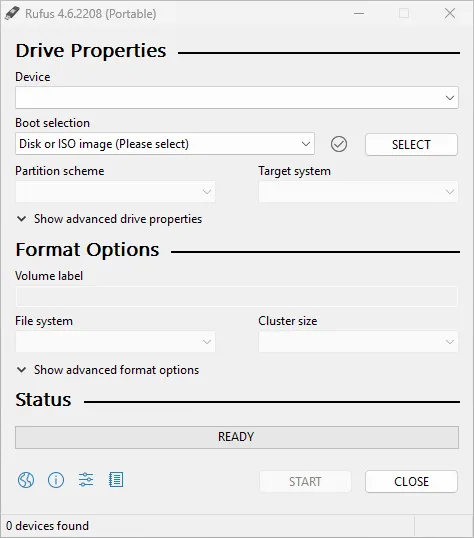
Task: Click the 'Device' label
Action: [x=33, y=77]
